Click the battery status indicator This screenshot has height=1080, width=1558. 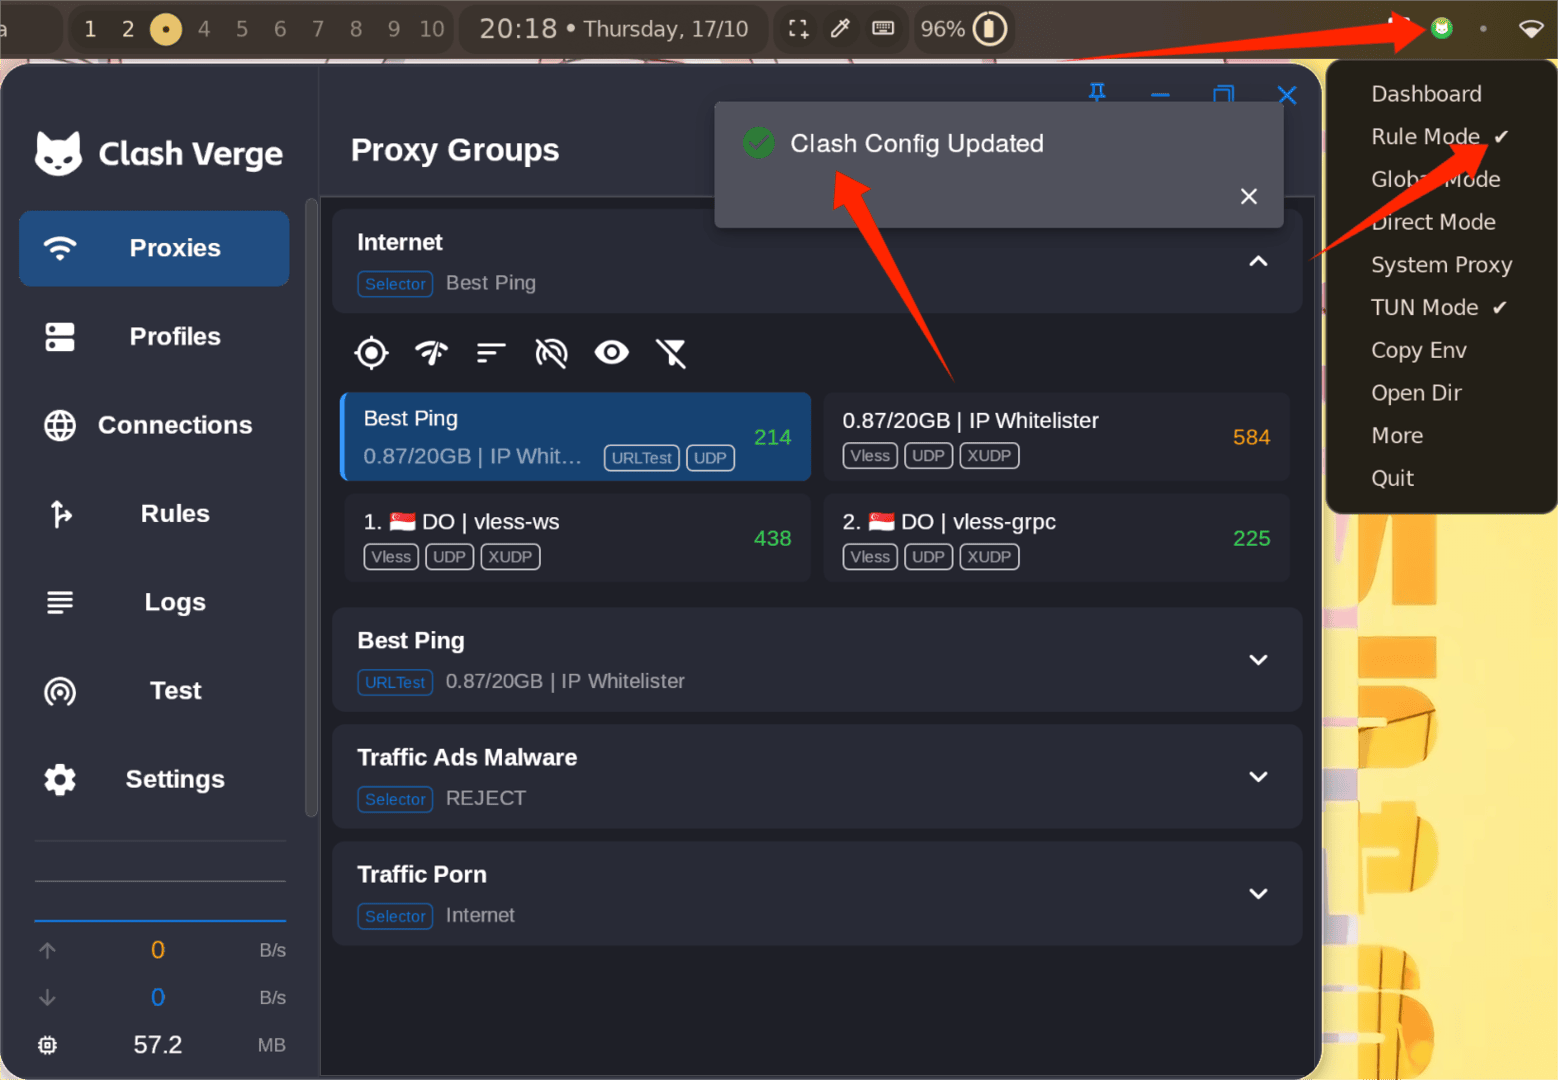pos(965,29)
